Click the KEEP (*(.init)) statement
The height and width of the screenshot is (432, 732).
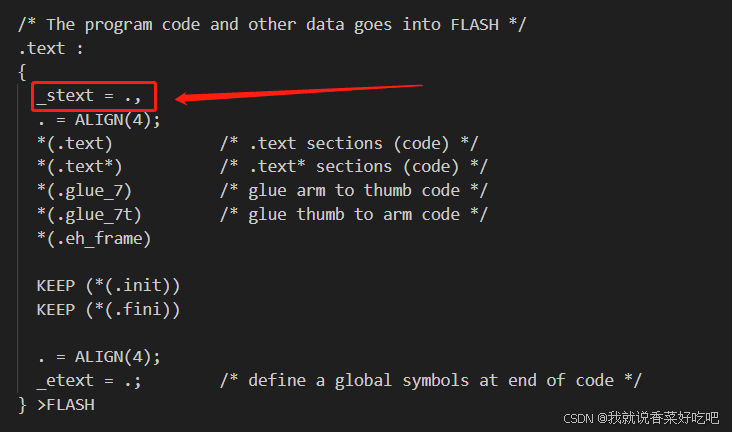point(108,285)
